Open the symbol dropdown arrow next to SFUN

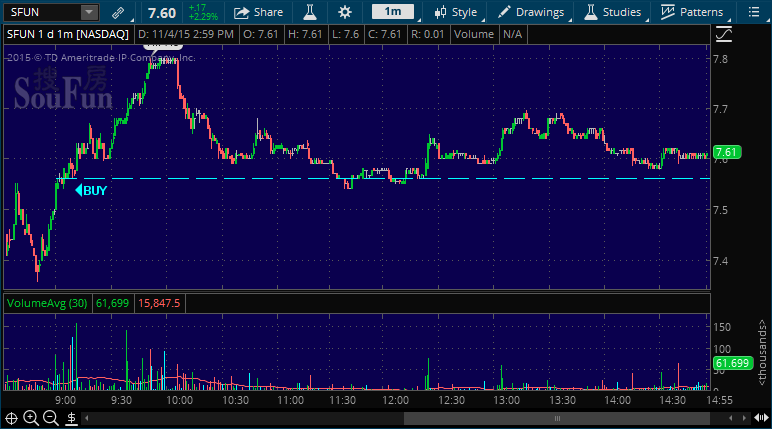89,12
